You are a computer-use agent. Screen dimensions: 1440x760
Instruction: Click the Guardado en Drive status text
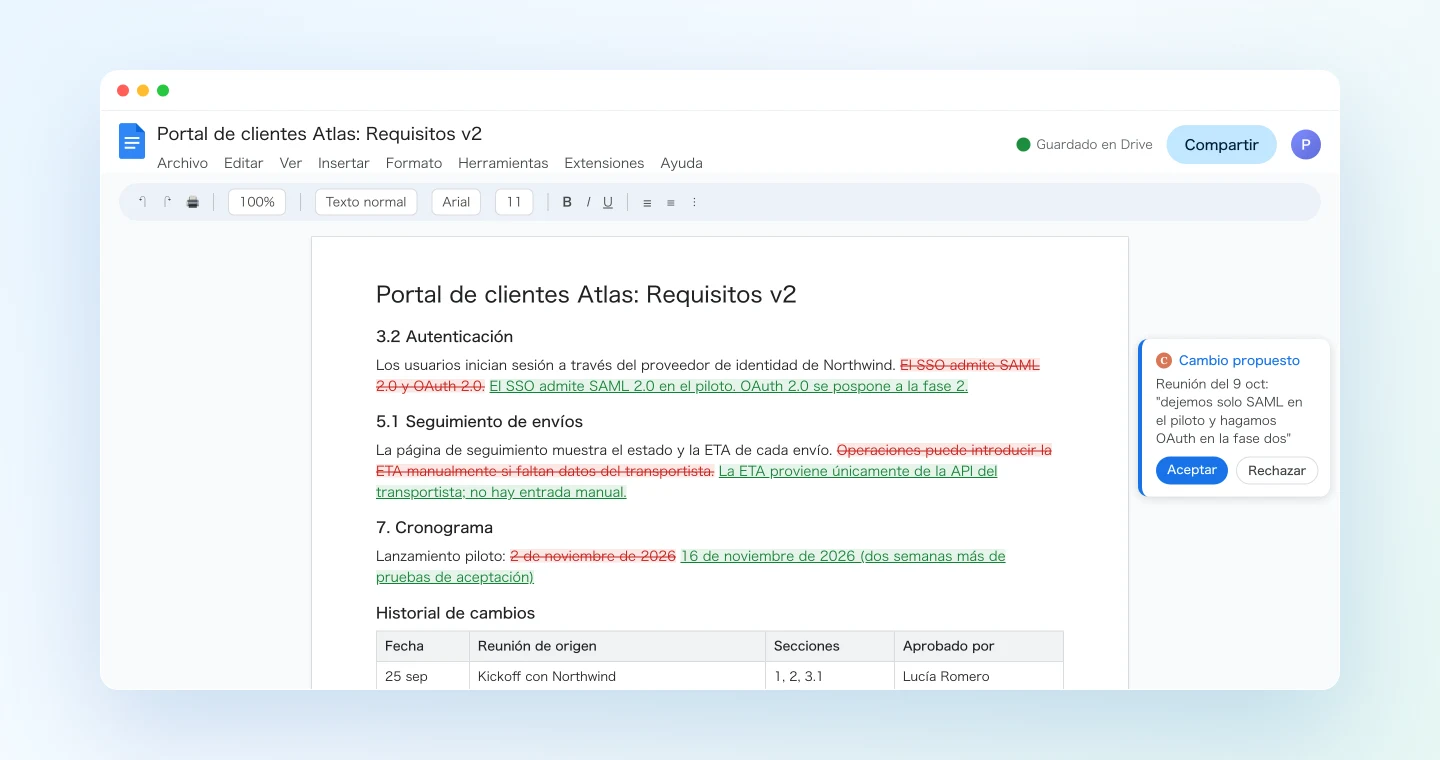pos(1094,145)
